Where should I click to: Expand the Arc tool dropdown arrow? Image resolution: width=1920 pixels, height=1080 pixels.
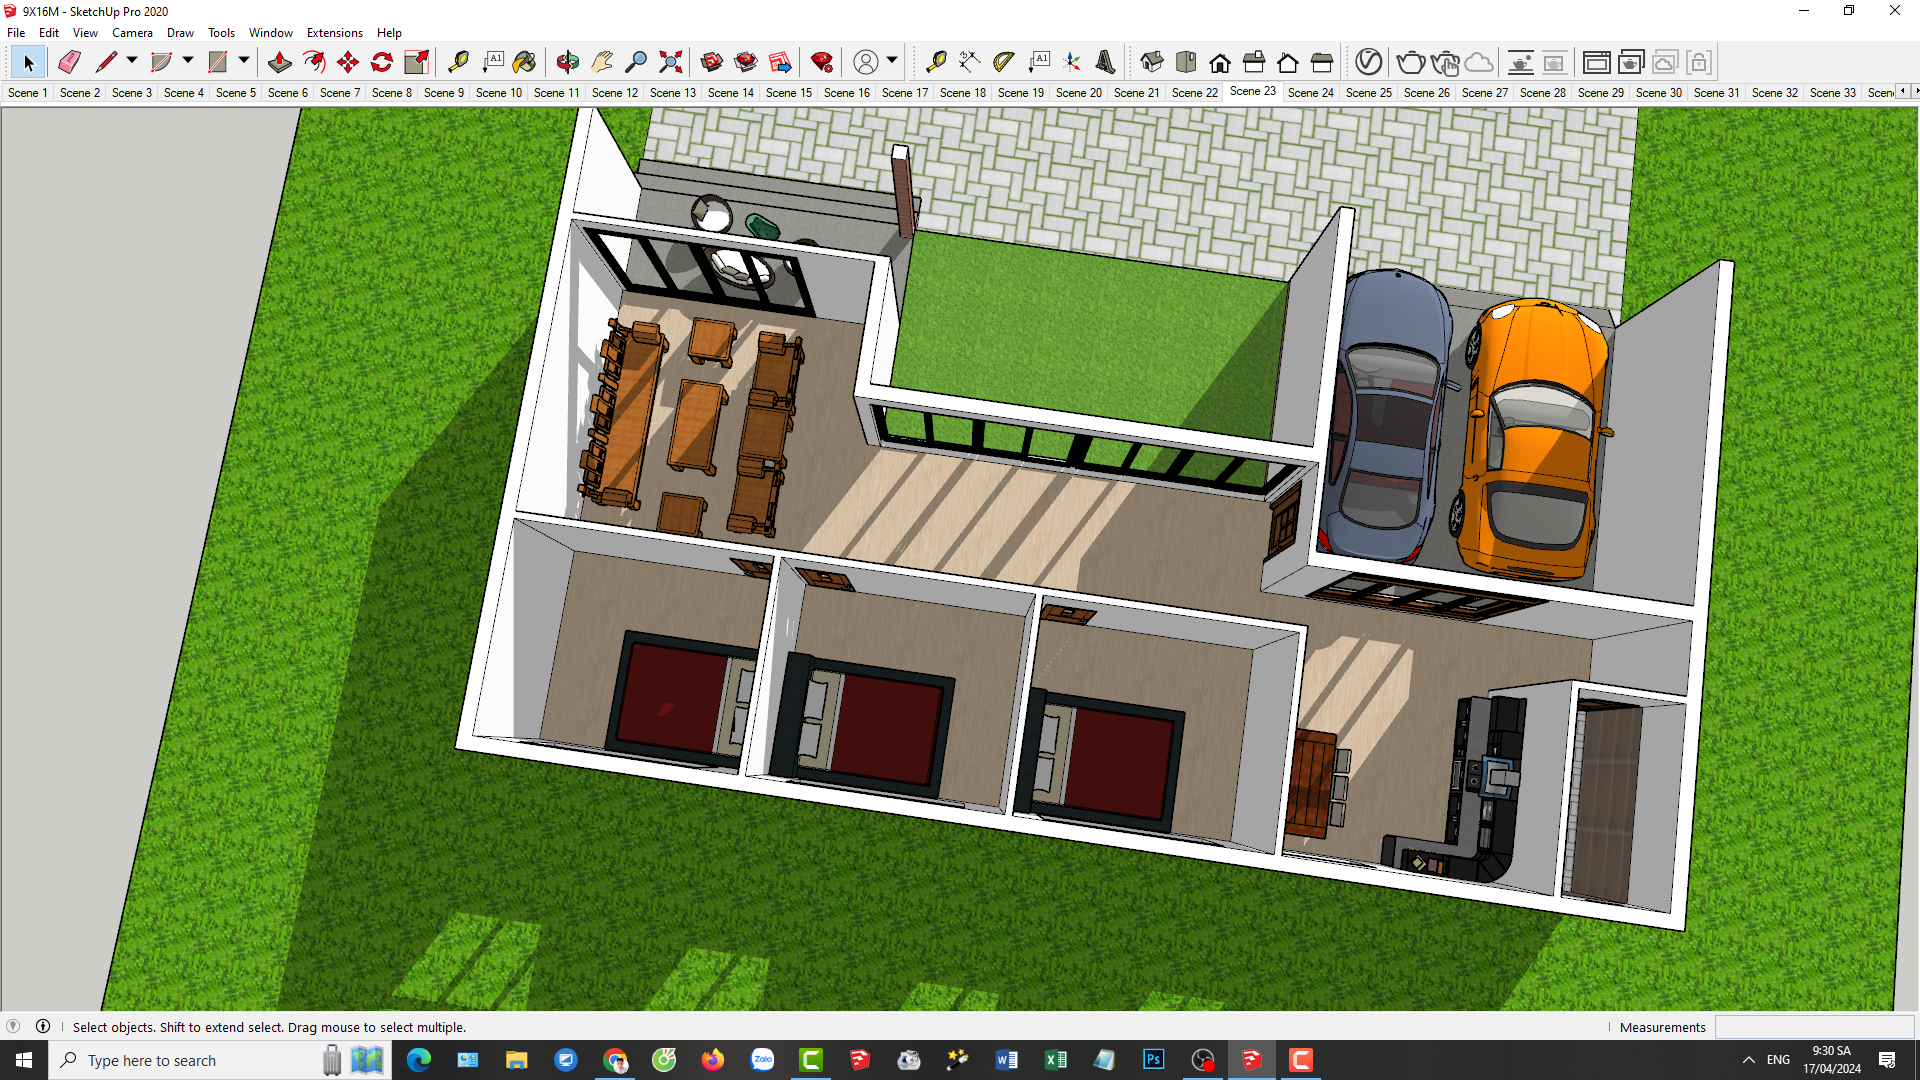coord(188,61)
